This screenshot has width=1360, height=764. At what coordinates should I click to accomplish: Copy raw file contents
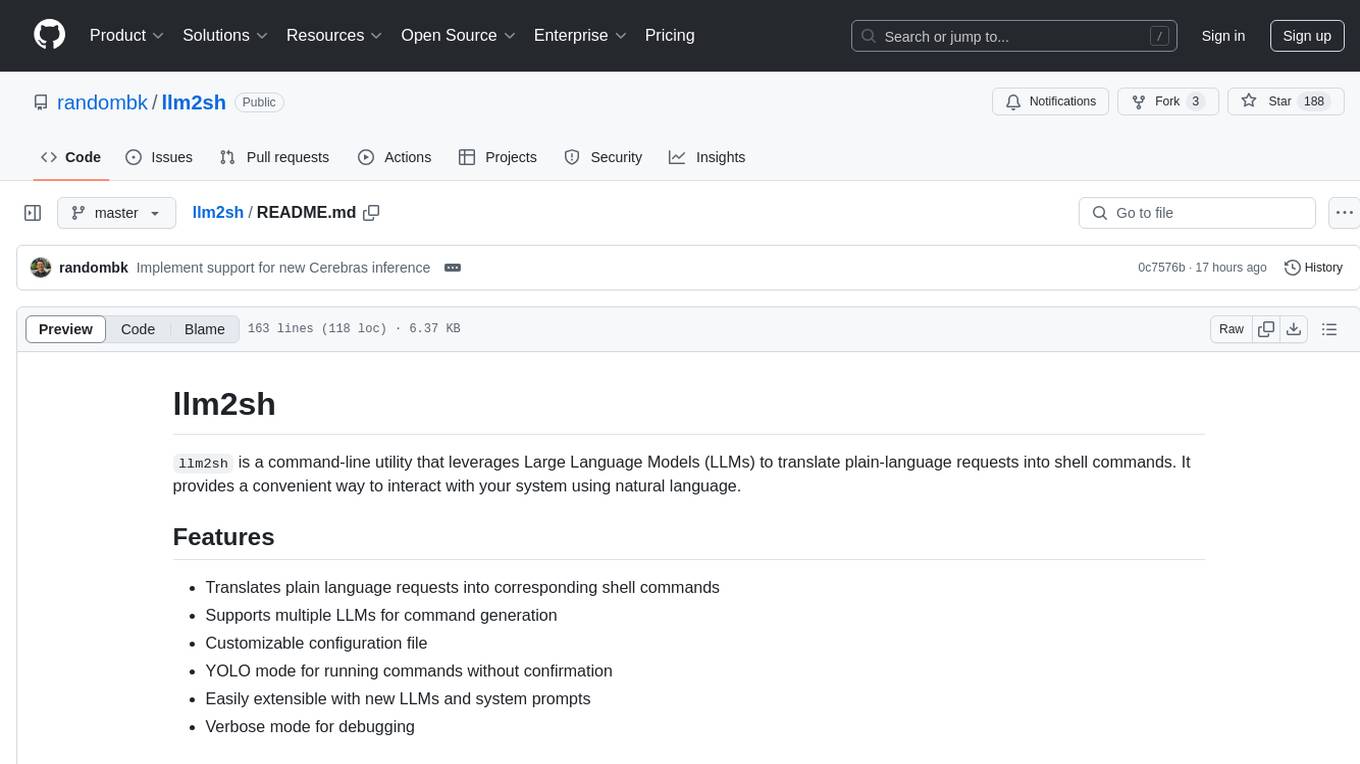point(1266,329)
